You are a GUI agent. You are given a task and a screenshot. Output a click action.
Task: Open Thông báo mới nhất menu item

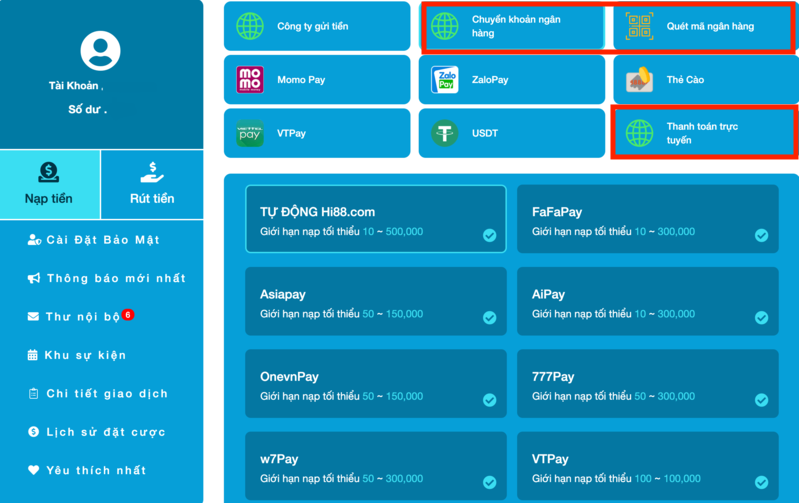[x=106, y=278]
